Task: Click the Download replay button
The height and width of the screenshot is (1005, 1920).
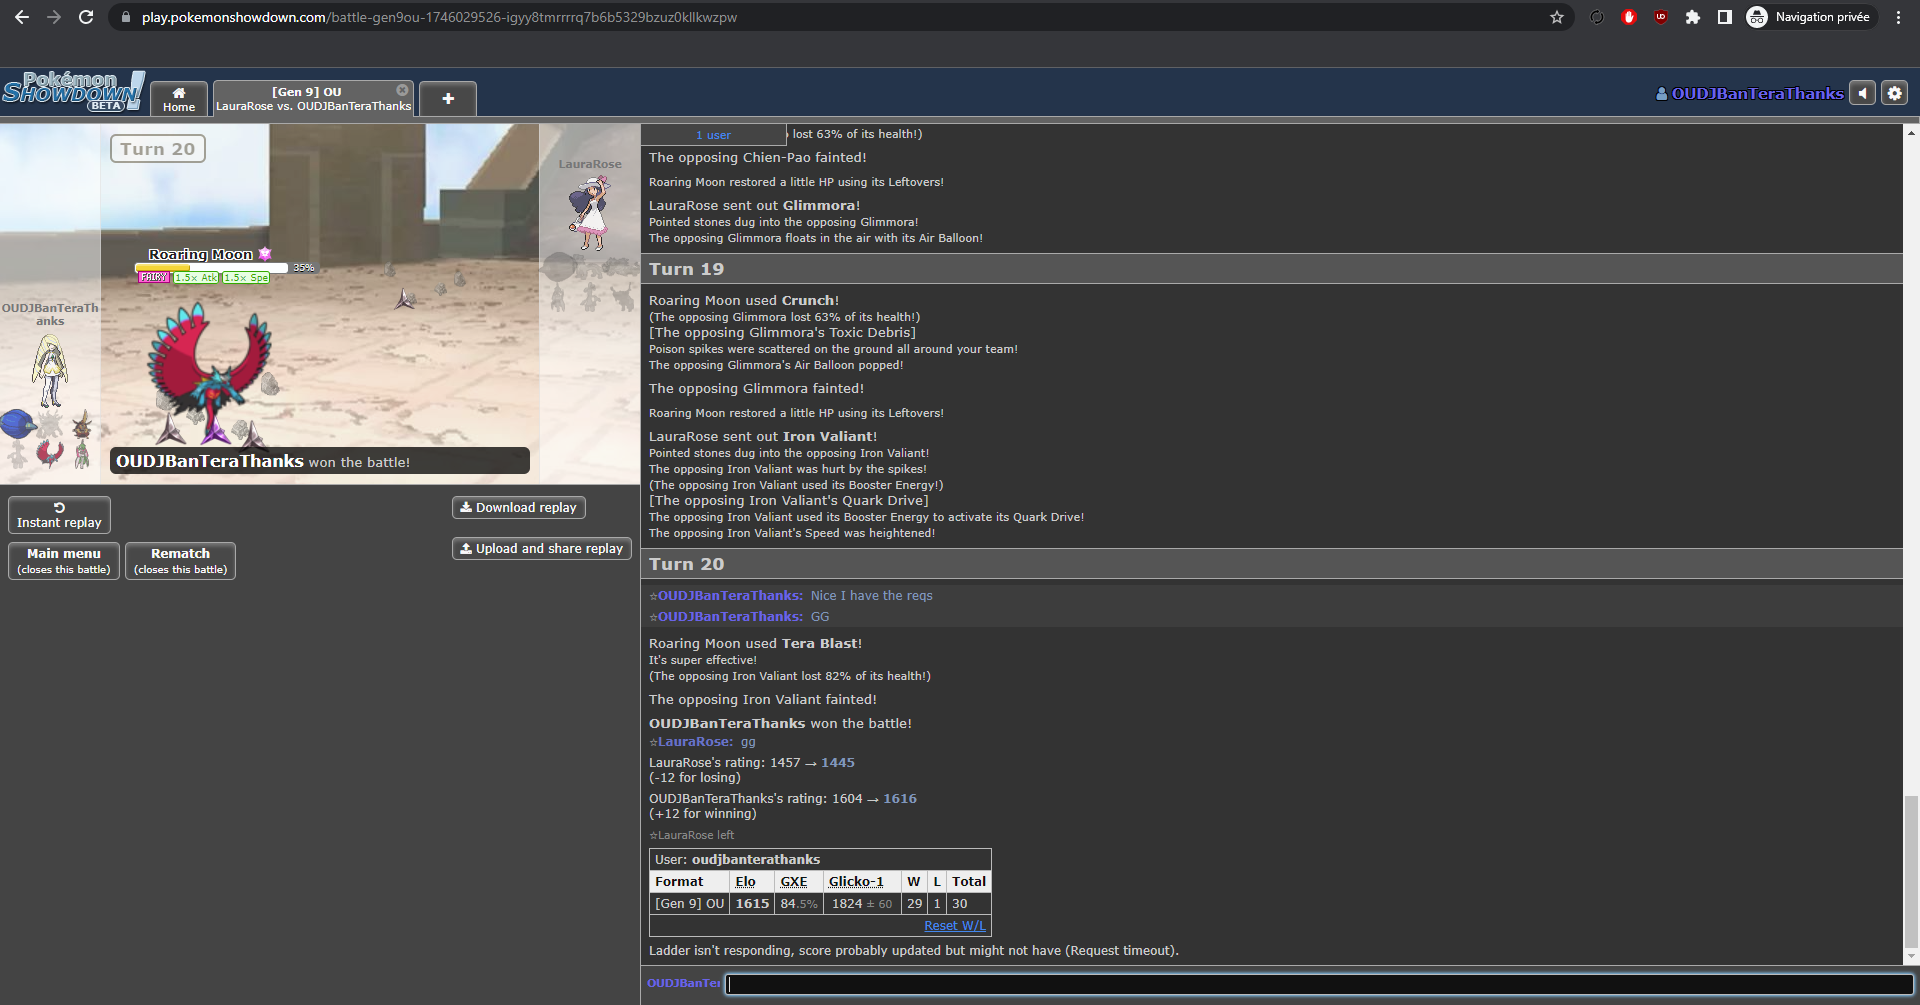Action: click(518, 508)
